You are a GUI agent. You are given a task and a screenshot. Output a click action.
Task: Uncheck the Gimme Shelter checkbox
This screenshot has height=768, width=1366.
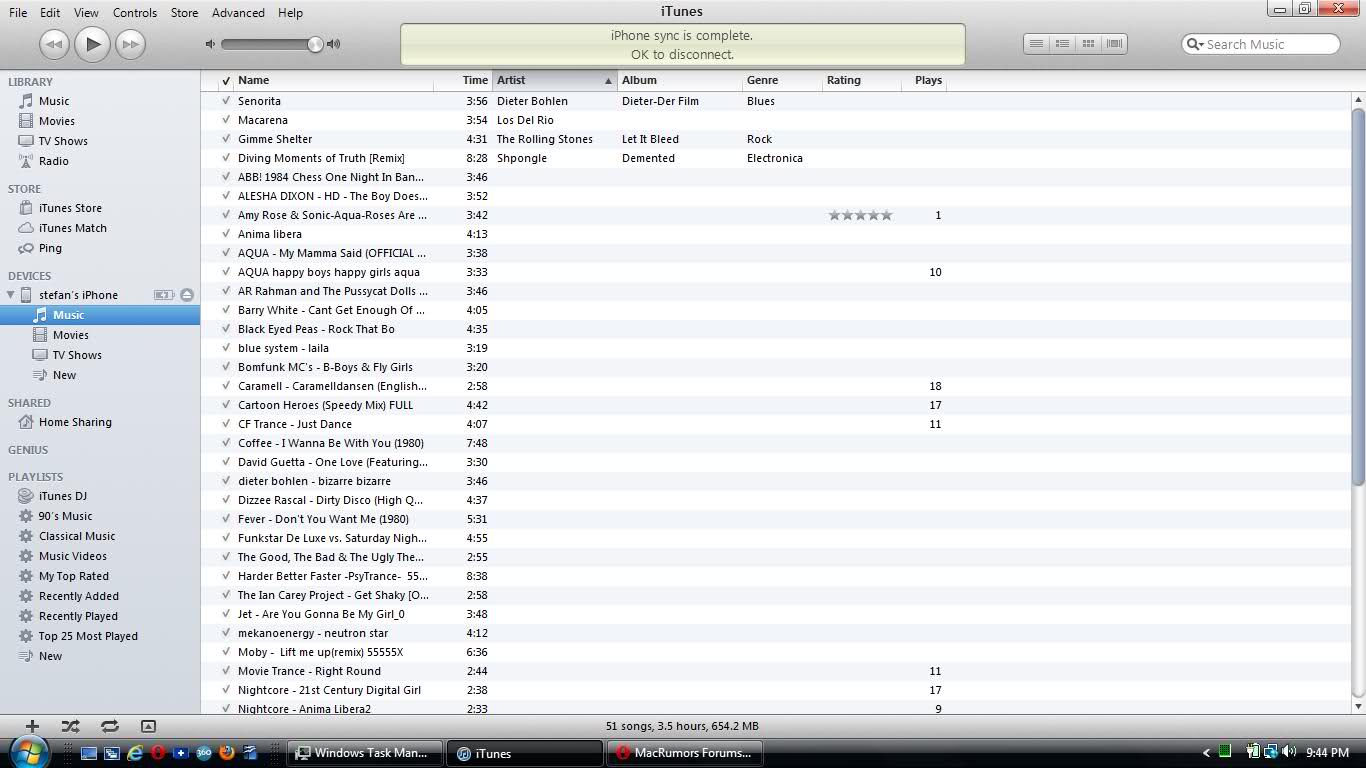(226, 139)
